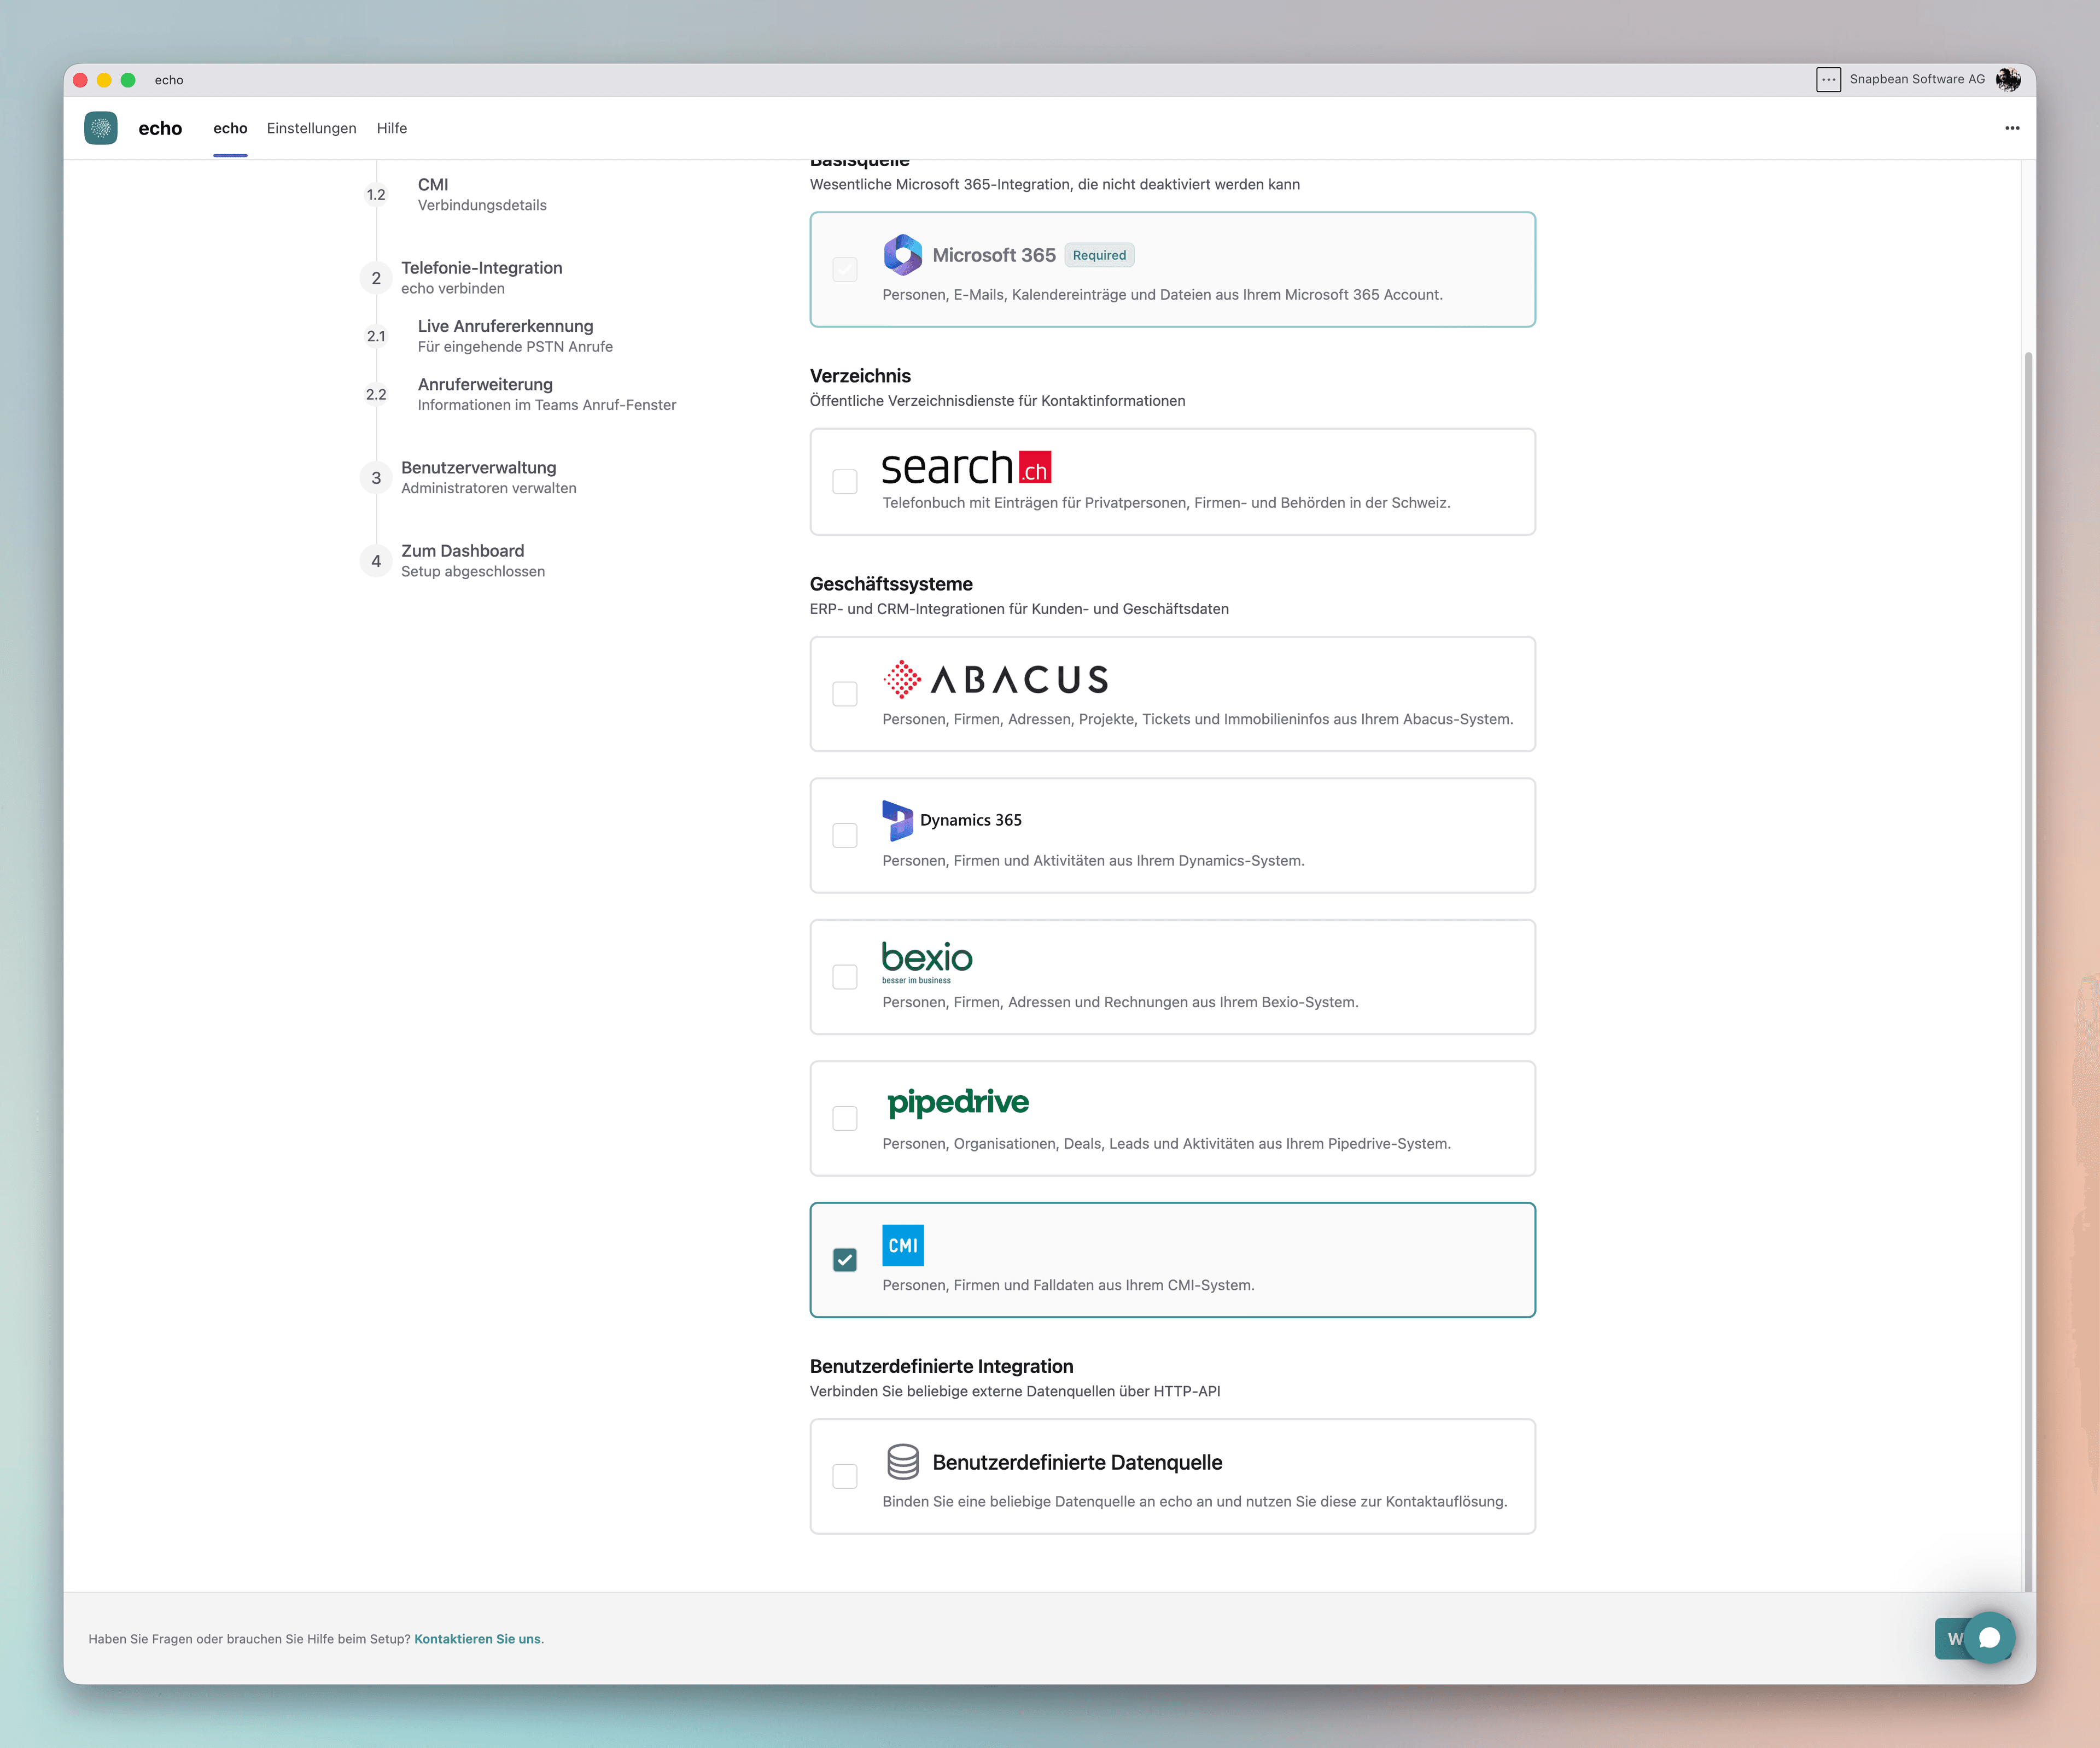
Task: Enable the search.ch directory checkbox
Action: point(845,482)
